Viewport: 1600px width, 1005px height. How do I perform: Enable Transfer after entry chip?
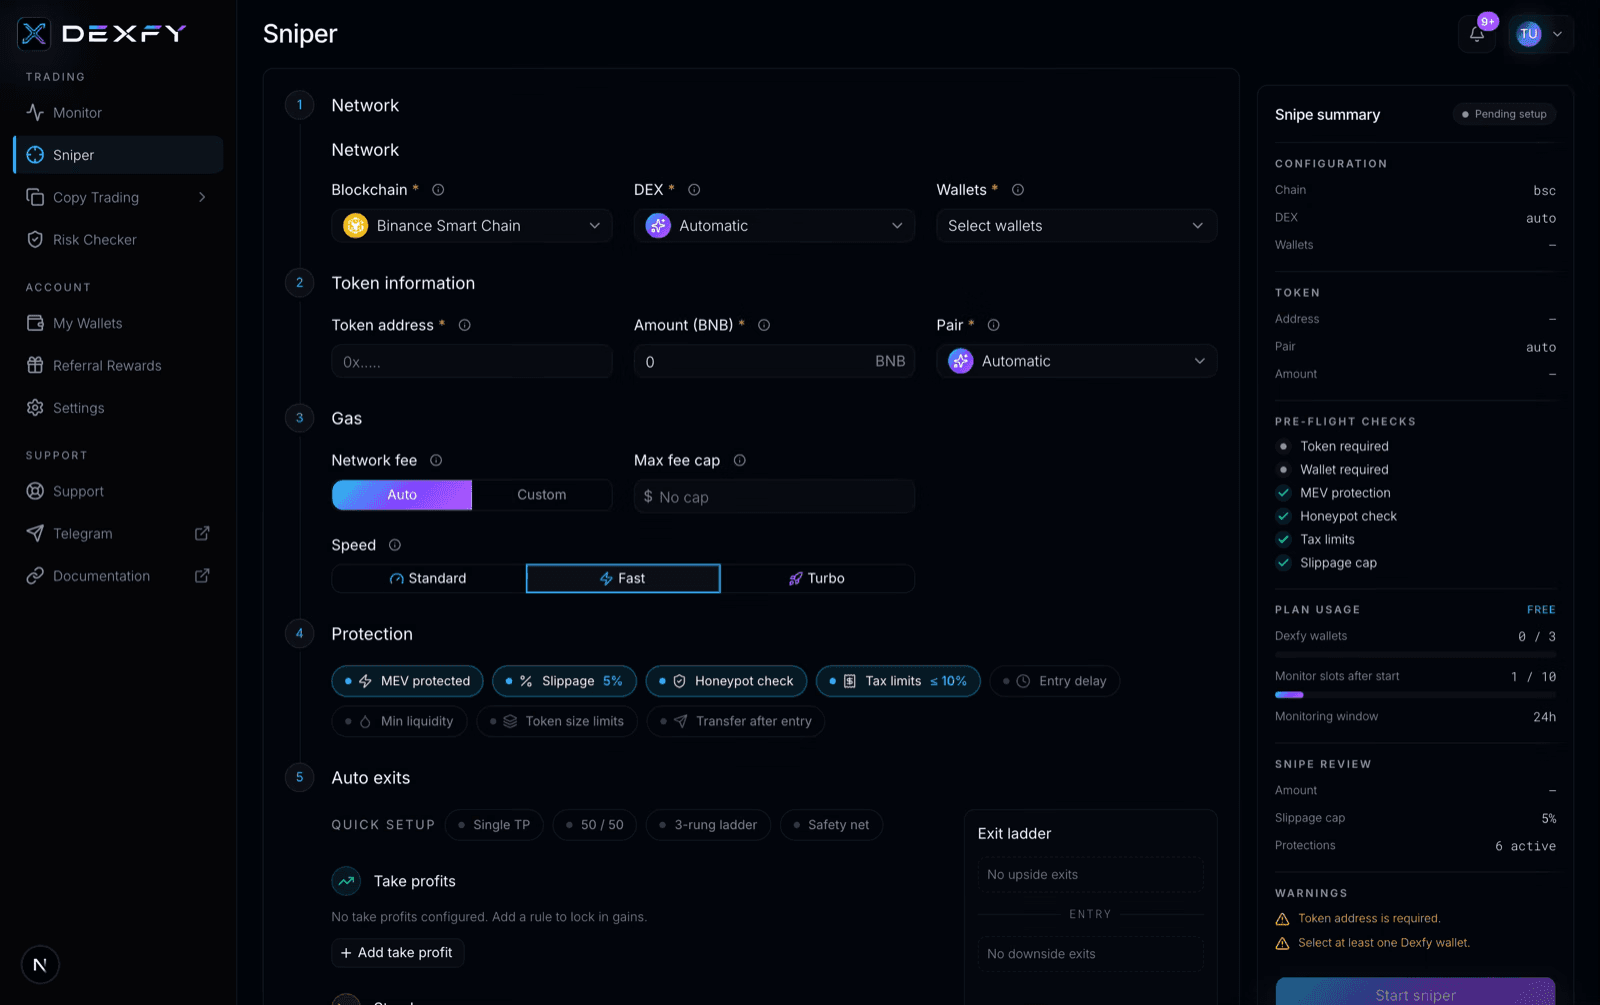pyautogui.click(x=736, y=721)
